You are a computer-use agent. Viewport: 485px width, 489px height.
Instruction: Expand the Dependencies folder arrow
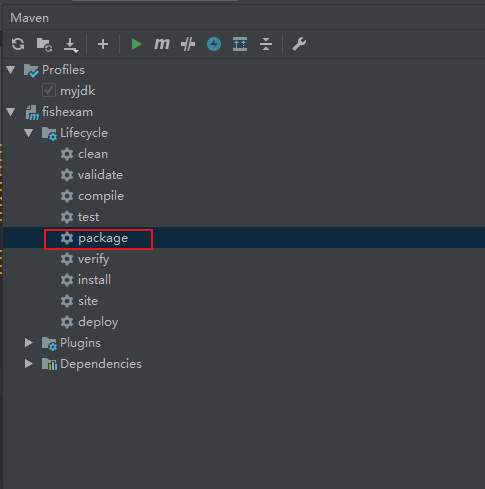click(29, 364)
